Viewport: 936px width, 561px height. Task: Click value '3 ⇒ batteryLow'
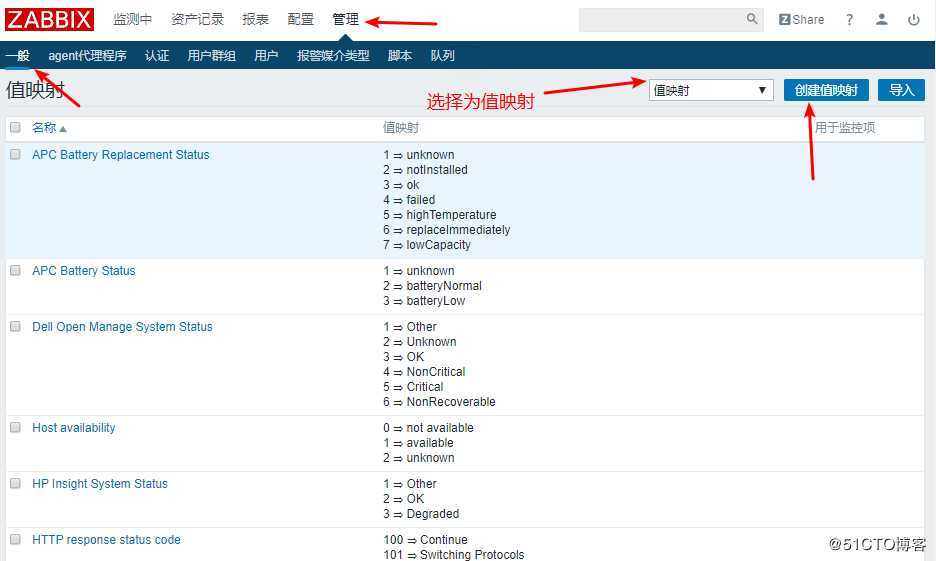pyautogui.click(x=424, y=301)
